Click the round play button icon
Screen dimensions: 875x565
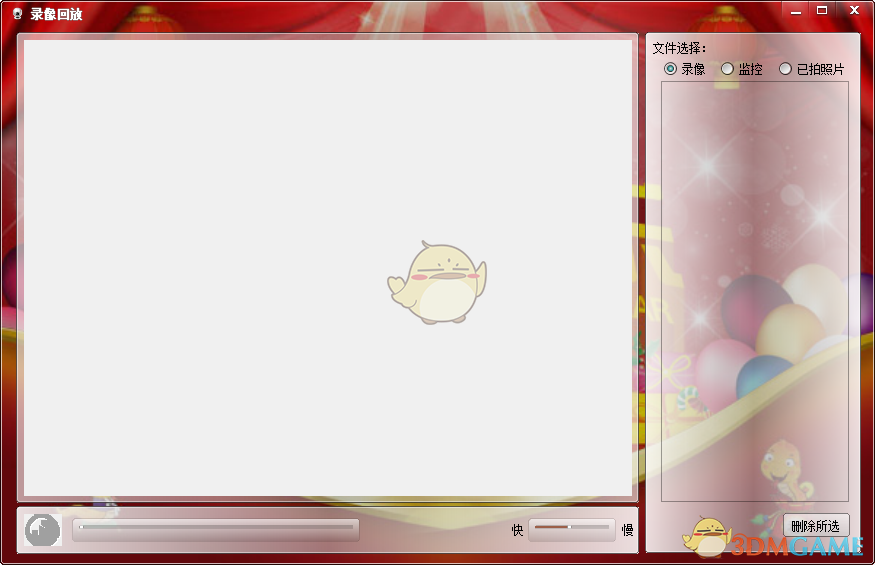click(42, 530)
